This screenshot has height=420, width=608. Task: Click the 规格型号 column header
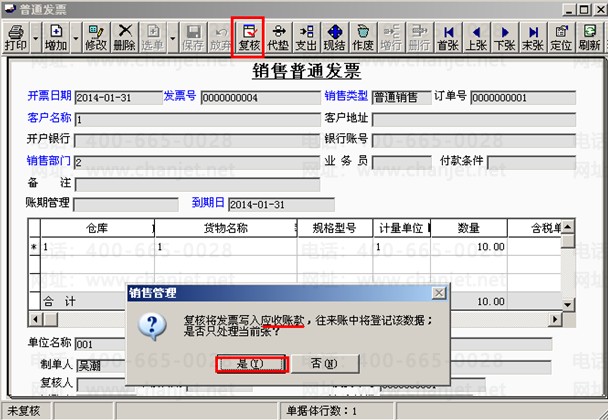[335, 228]
